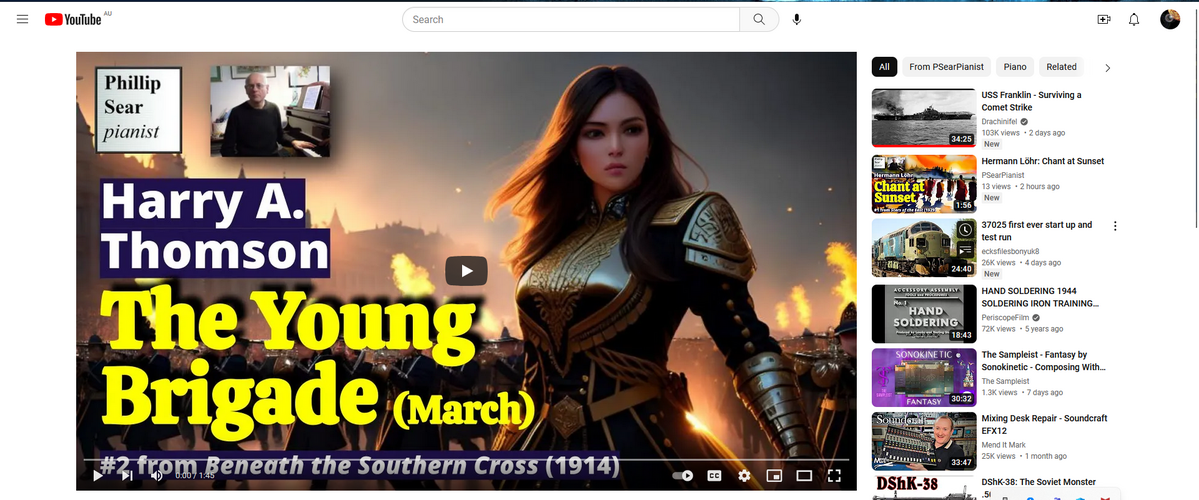Click '1.3K views' under The Sampleist
The height and width of the screenshot is (500, 1199).
point(999,392)
